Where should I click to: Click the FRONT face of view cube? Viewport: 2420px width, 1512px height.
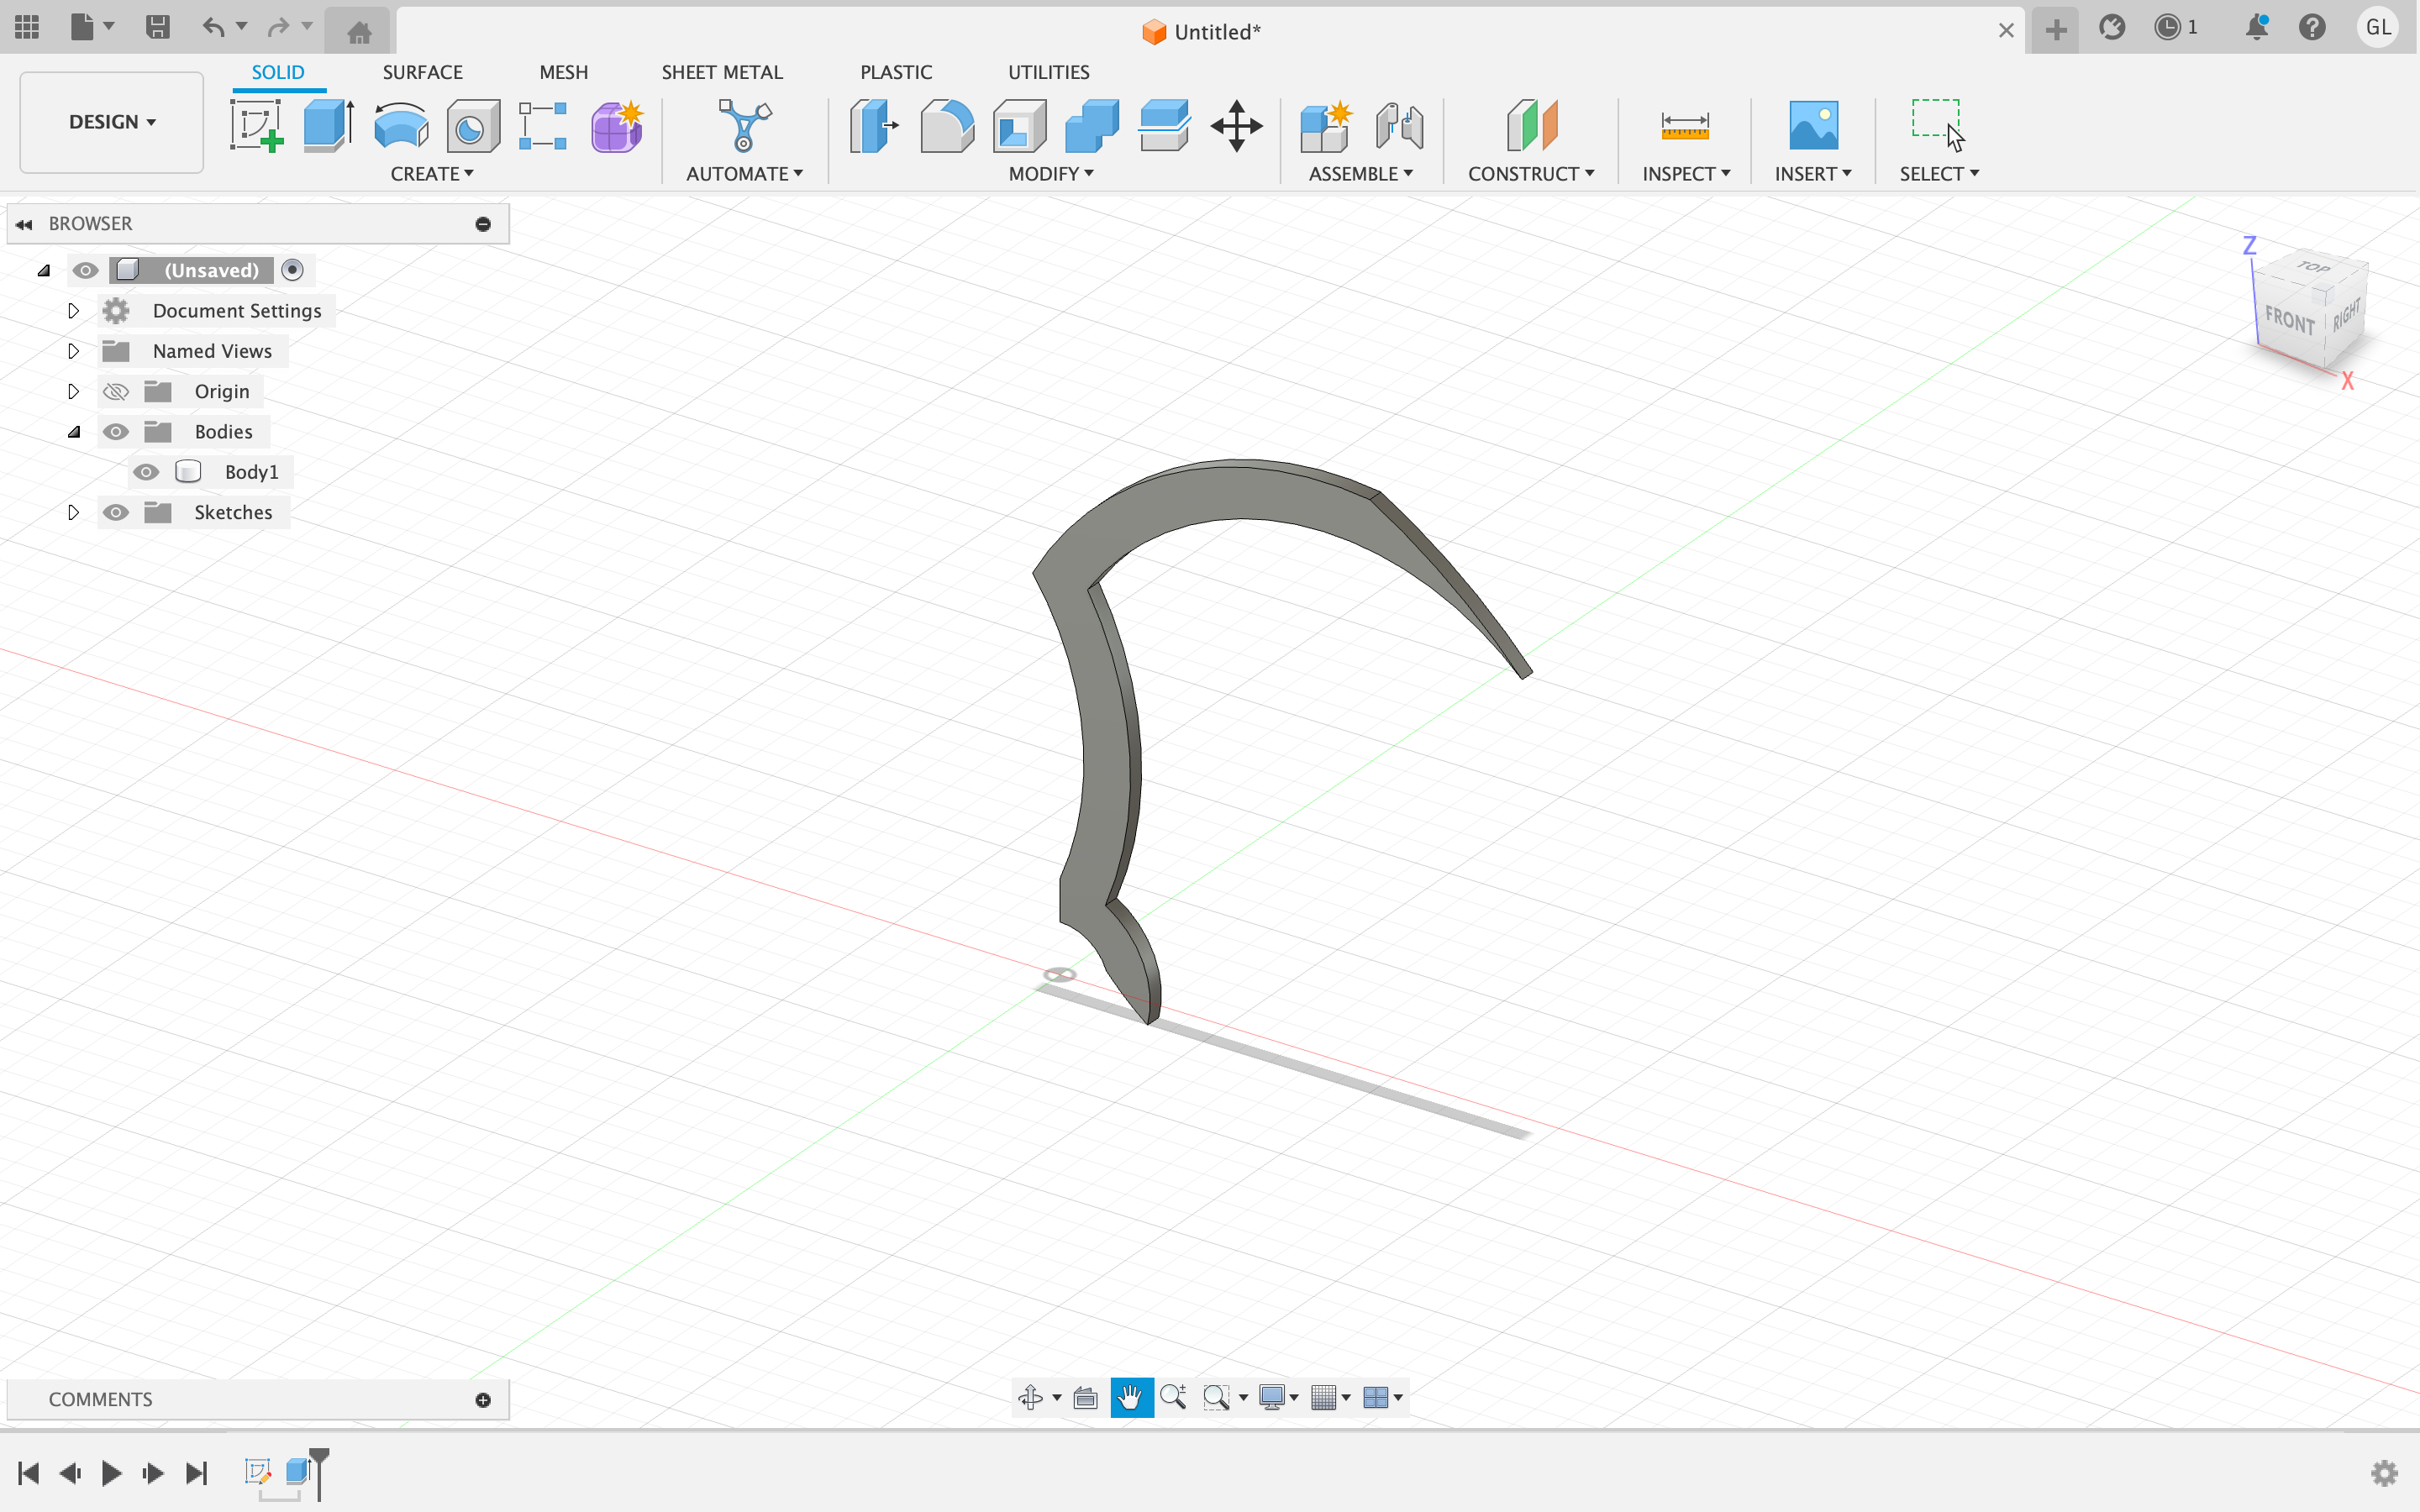(2288, 322)
